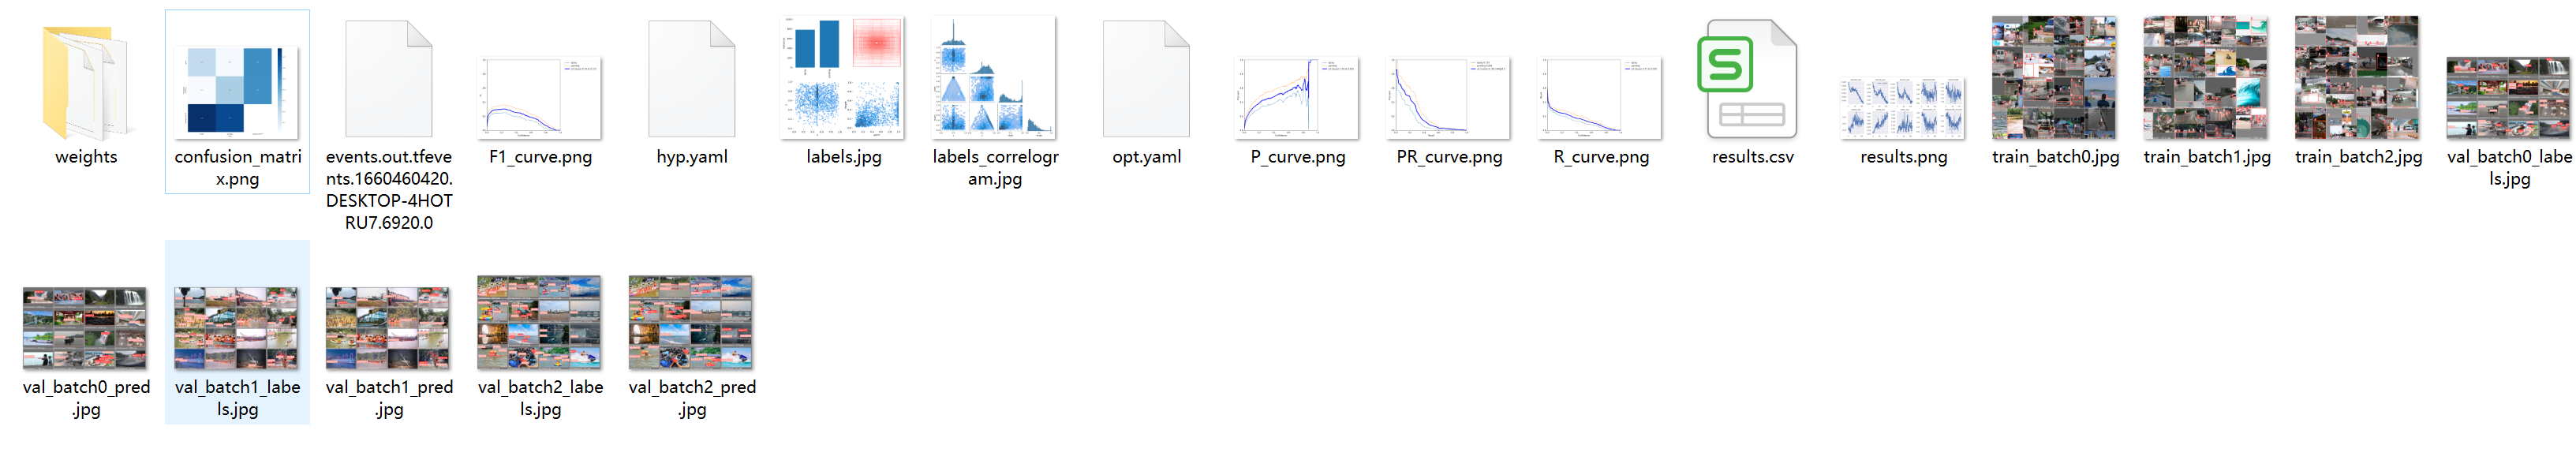
Task: Select the val_batch0_pred.jpg image
Action: 85,328
